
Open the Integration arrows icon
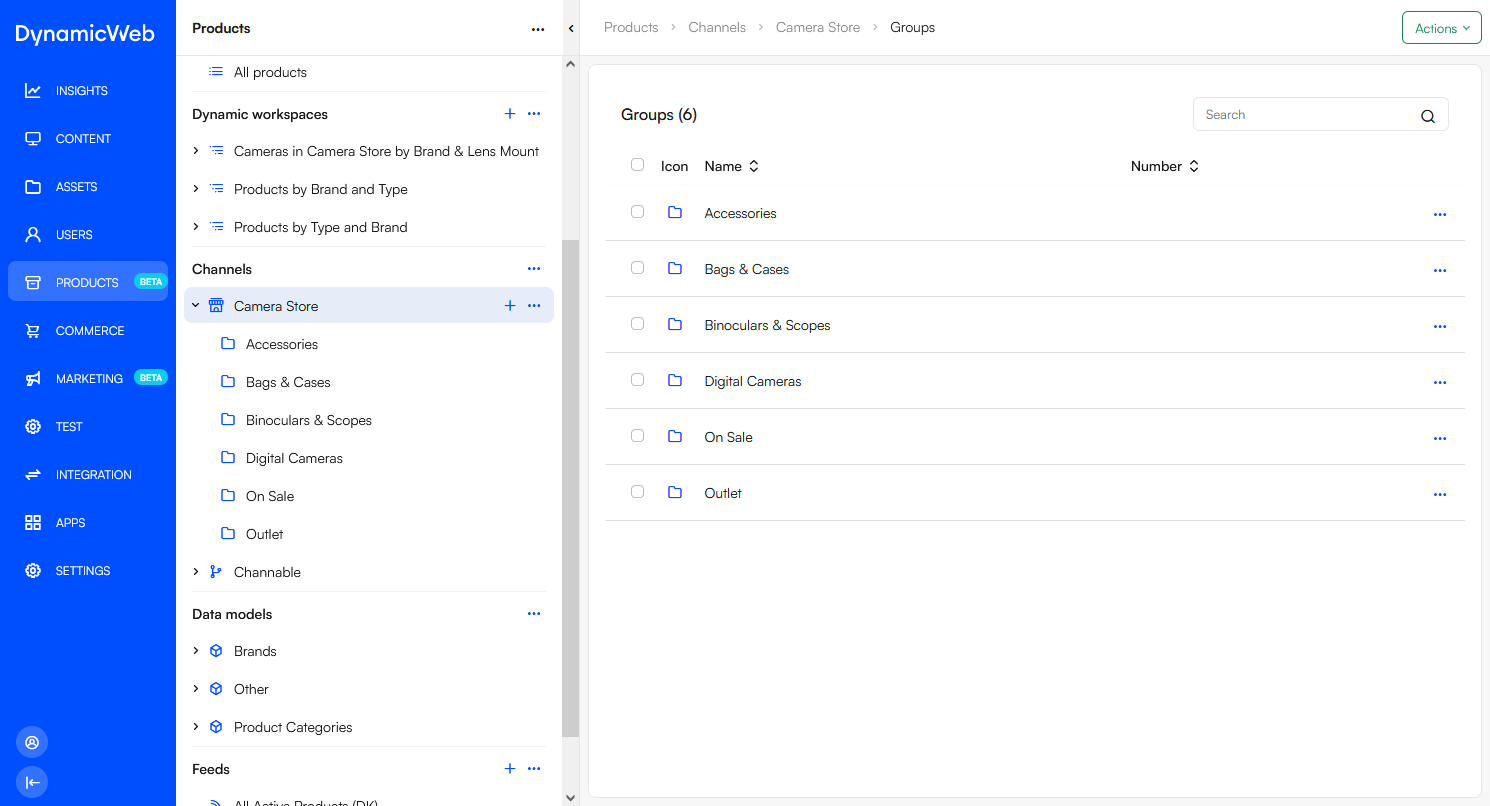click(33, 475)
